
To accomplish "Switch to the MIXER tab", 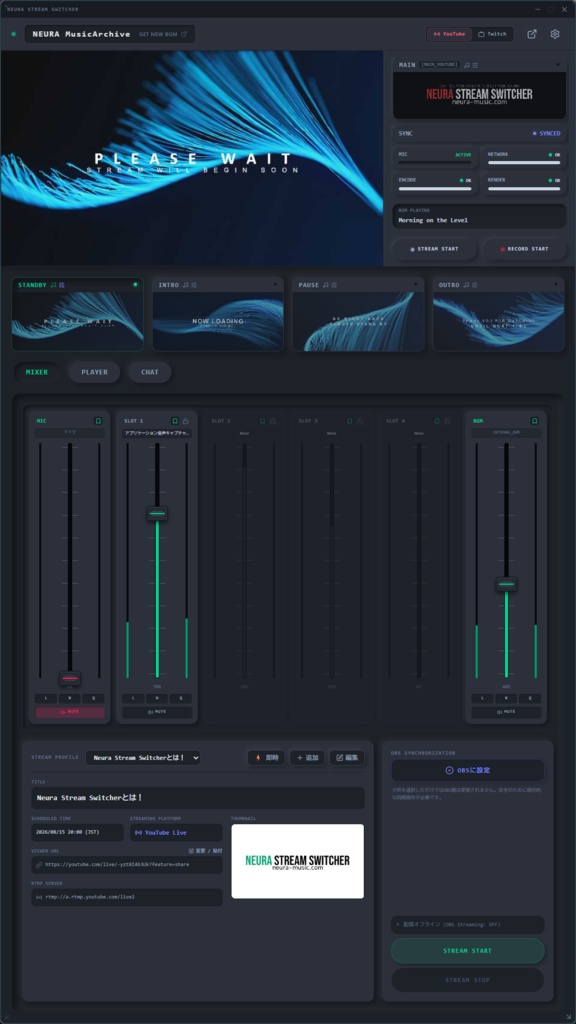I will pos(37,372).
